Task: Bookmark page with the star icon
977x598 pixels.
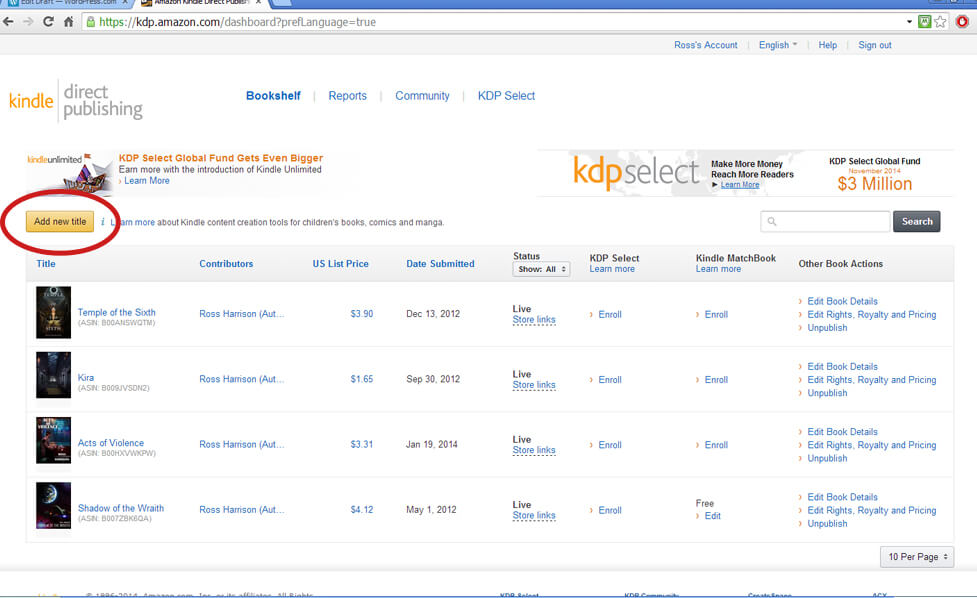Action: point(940,22)
